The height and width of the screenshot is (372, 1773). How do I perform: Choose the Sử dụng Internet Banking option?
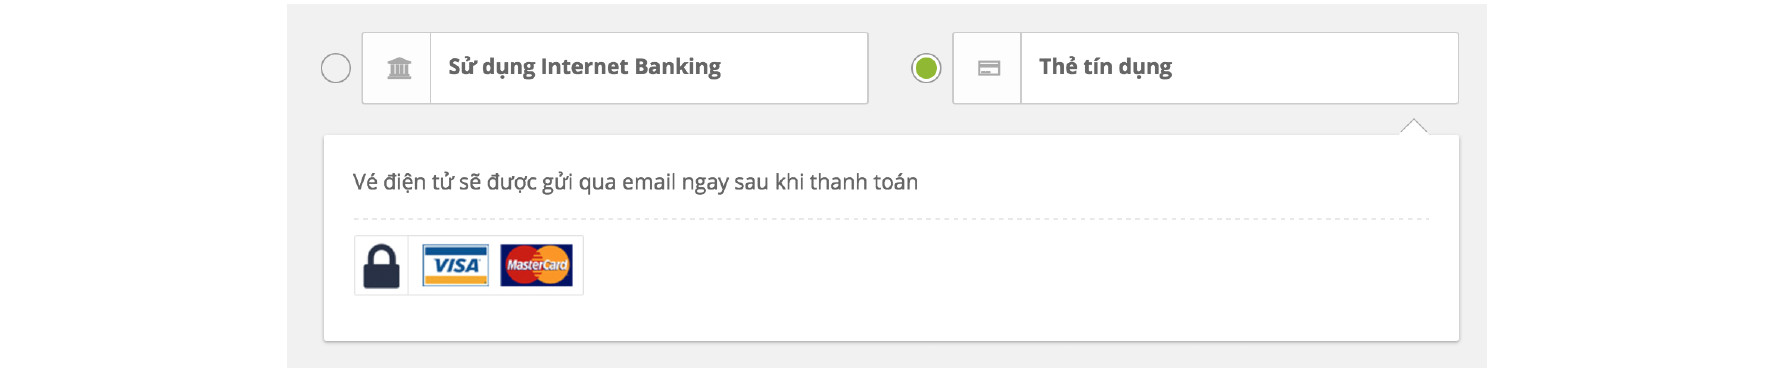tap(615, 68)
